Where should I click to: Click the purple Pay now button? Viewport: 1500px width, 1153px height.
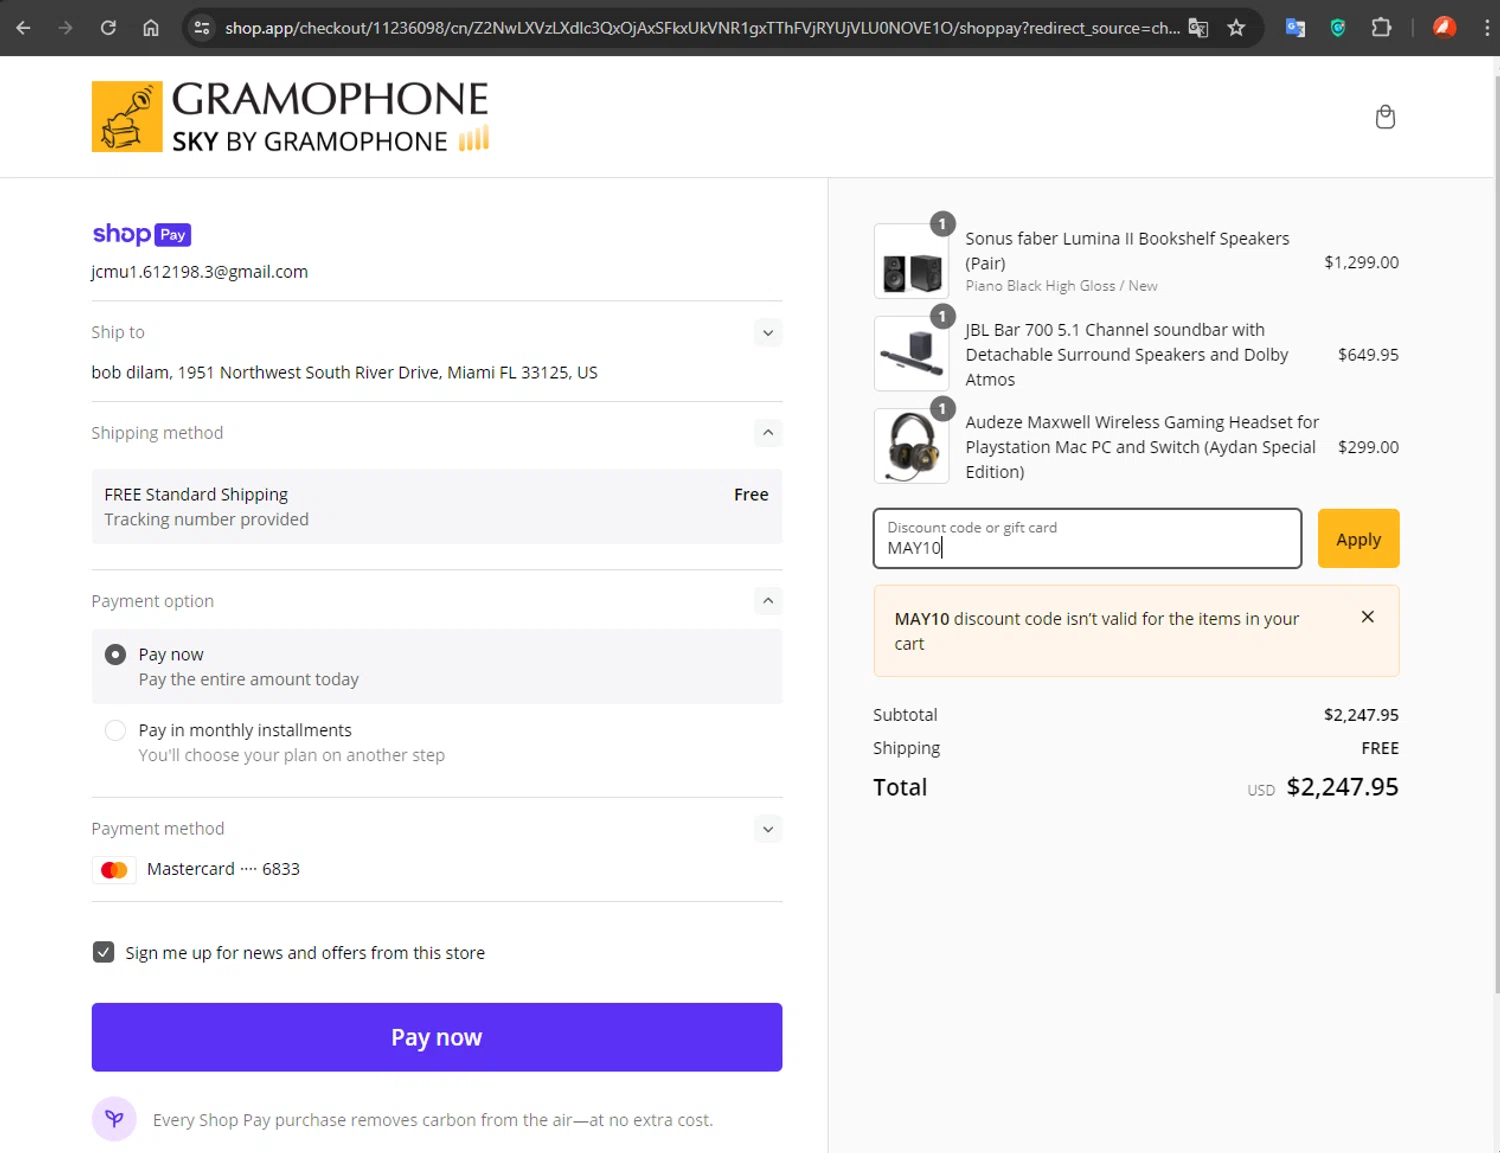tap(437, 1037)
